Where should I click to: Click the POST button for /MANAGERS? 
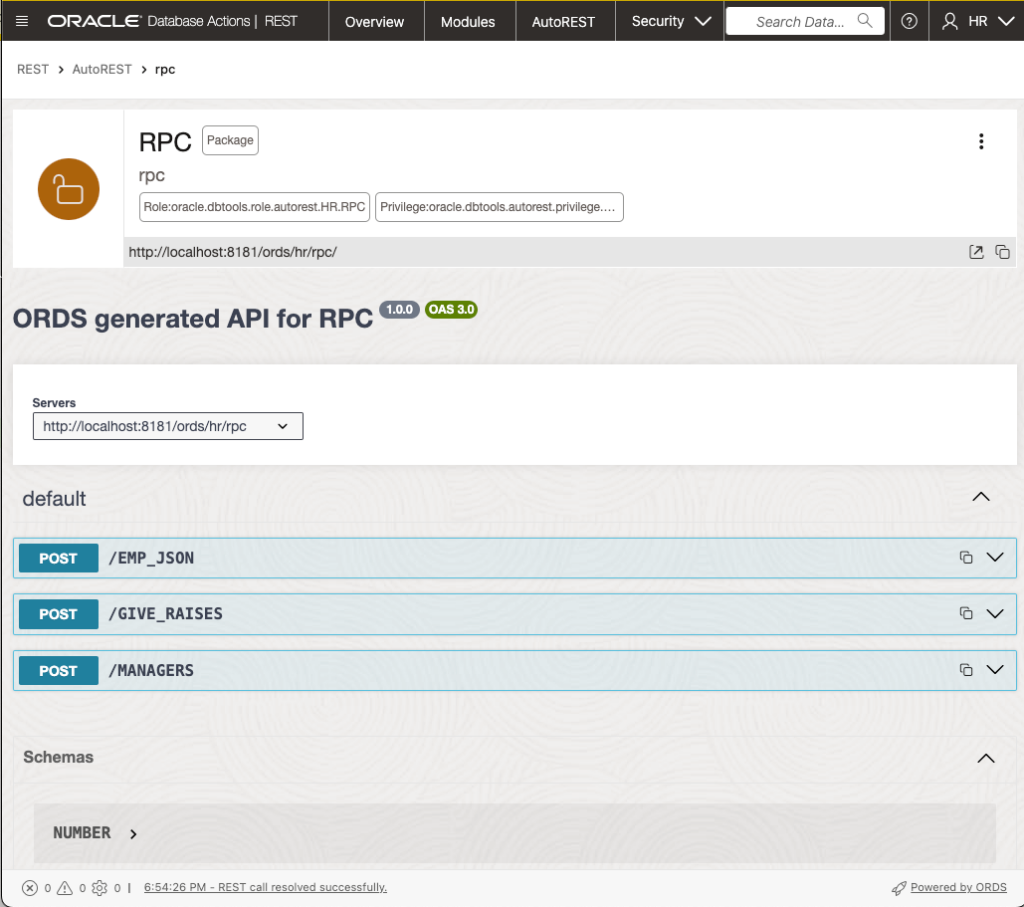pos(58,671)
